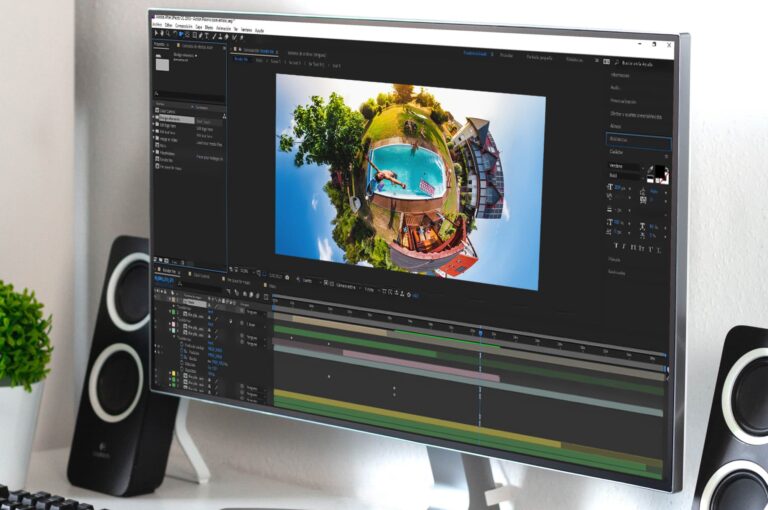Screen dimensions: 768x510
Task: Take a snapshot with viewer camera icon
Action: 287,277
